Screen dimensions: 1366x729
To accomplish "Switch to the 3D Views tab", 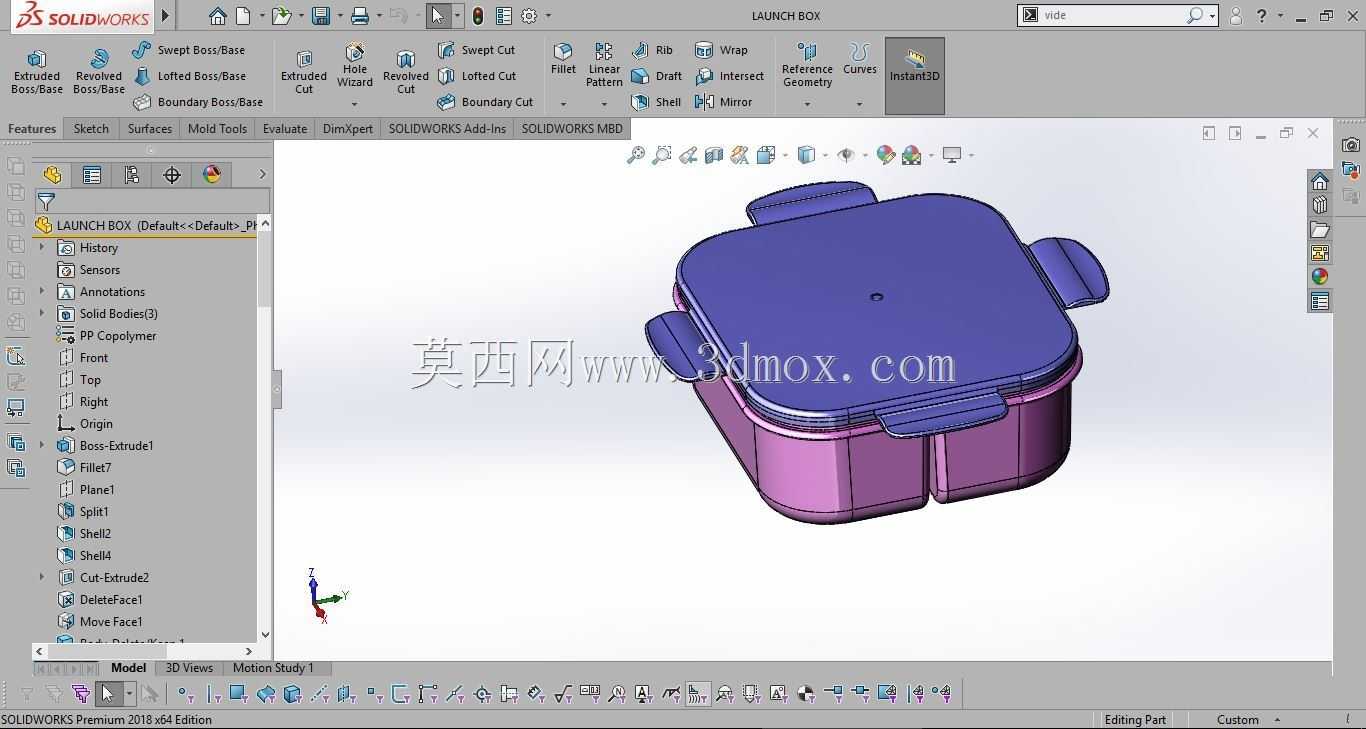I will (x=189, y=668).
